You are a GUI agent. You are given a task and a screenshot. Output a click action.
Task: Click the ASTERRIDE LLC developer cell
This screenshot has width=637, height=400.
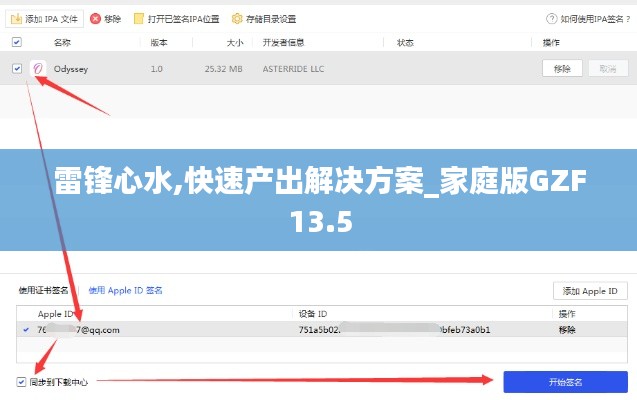click(293, 69)
